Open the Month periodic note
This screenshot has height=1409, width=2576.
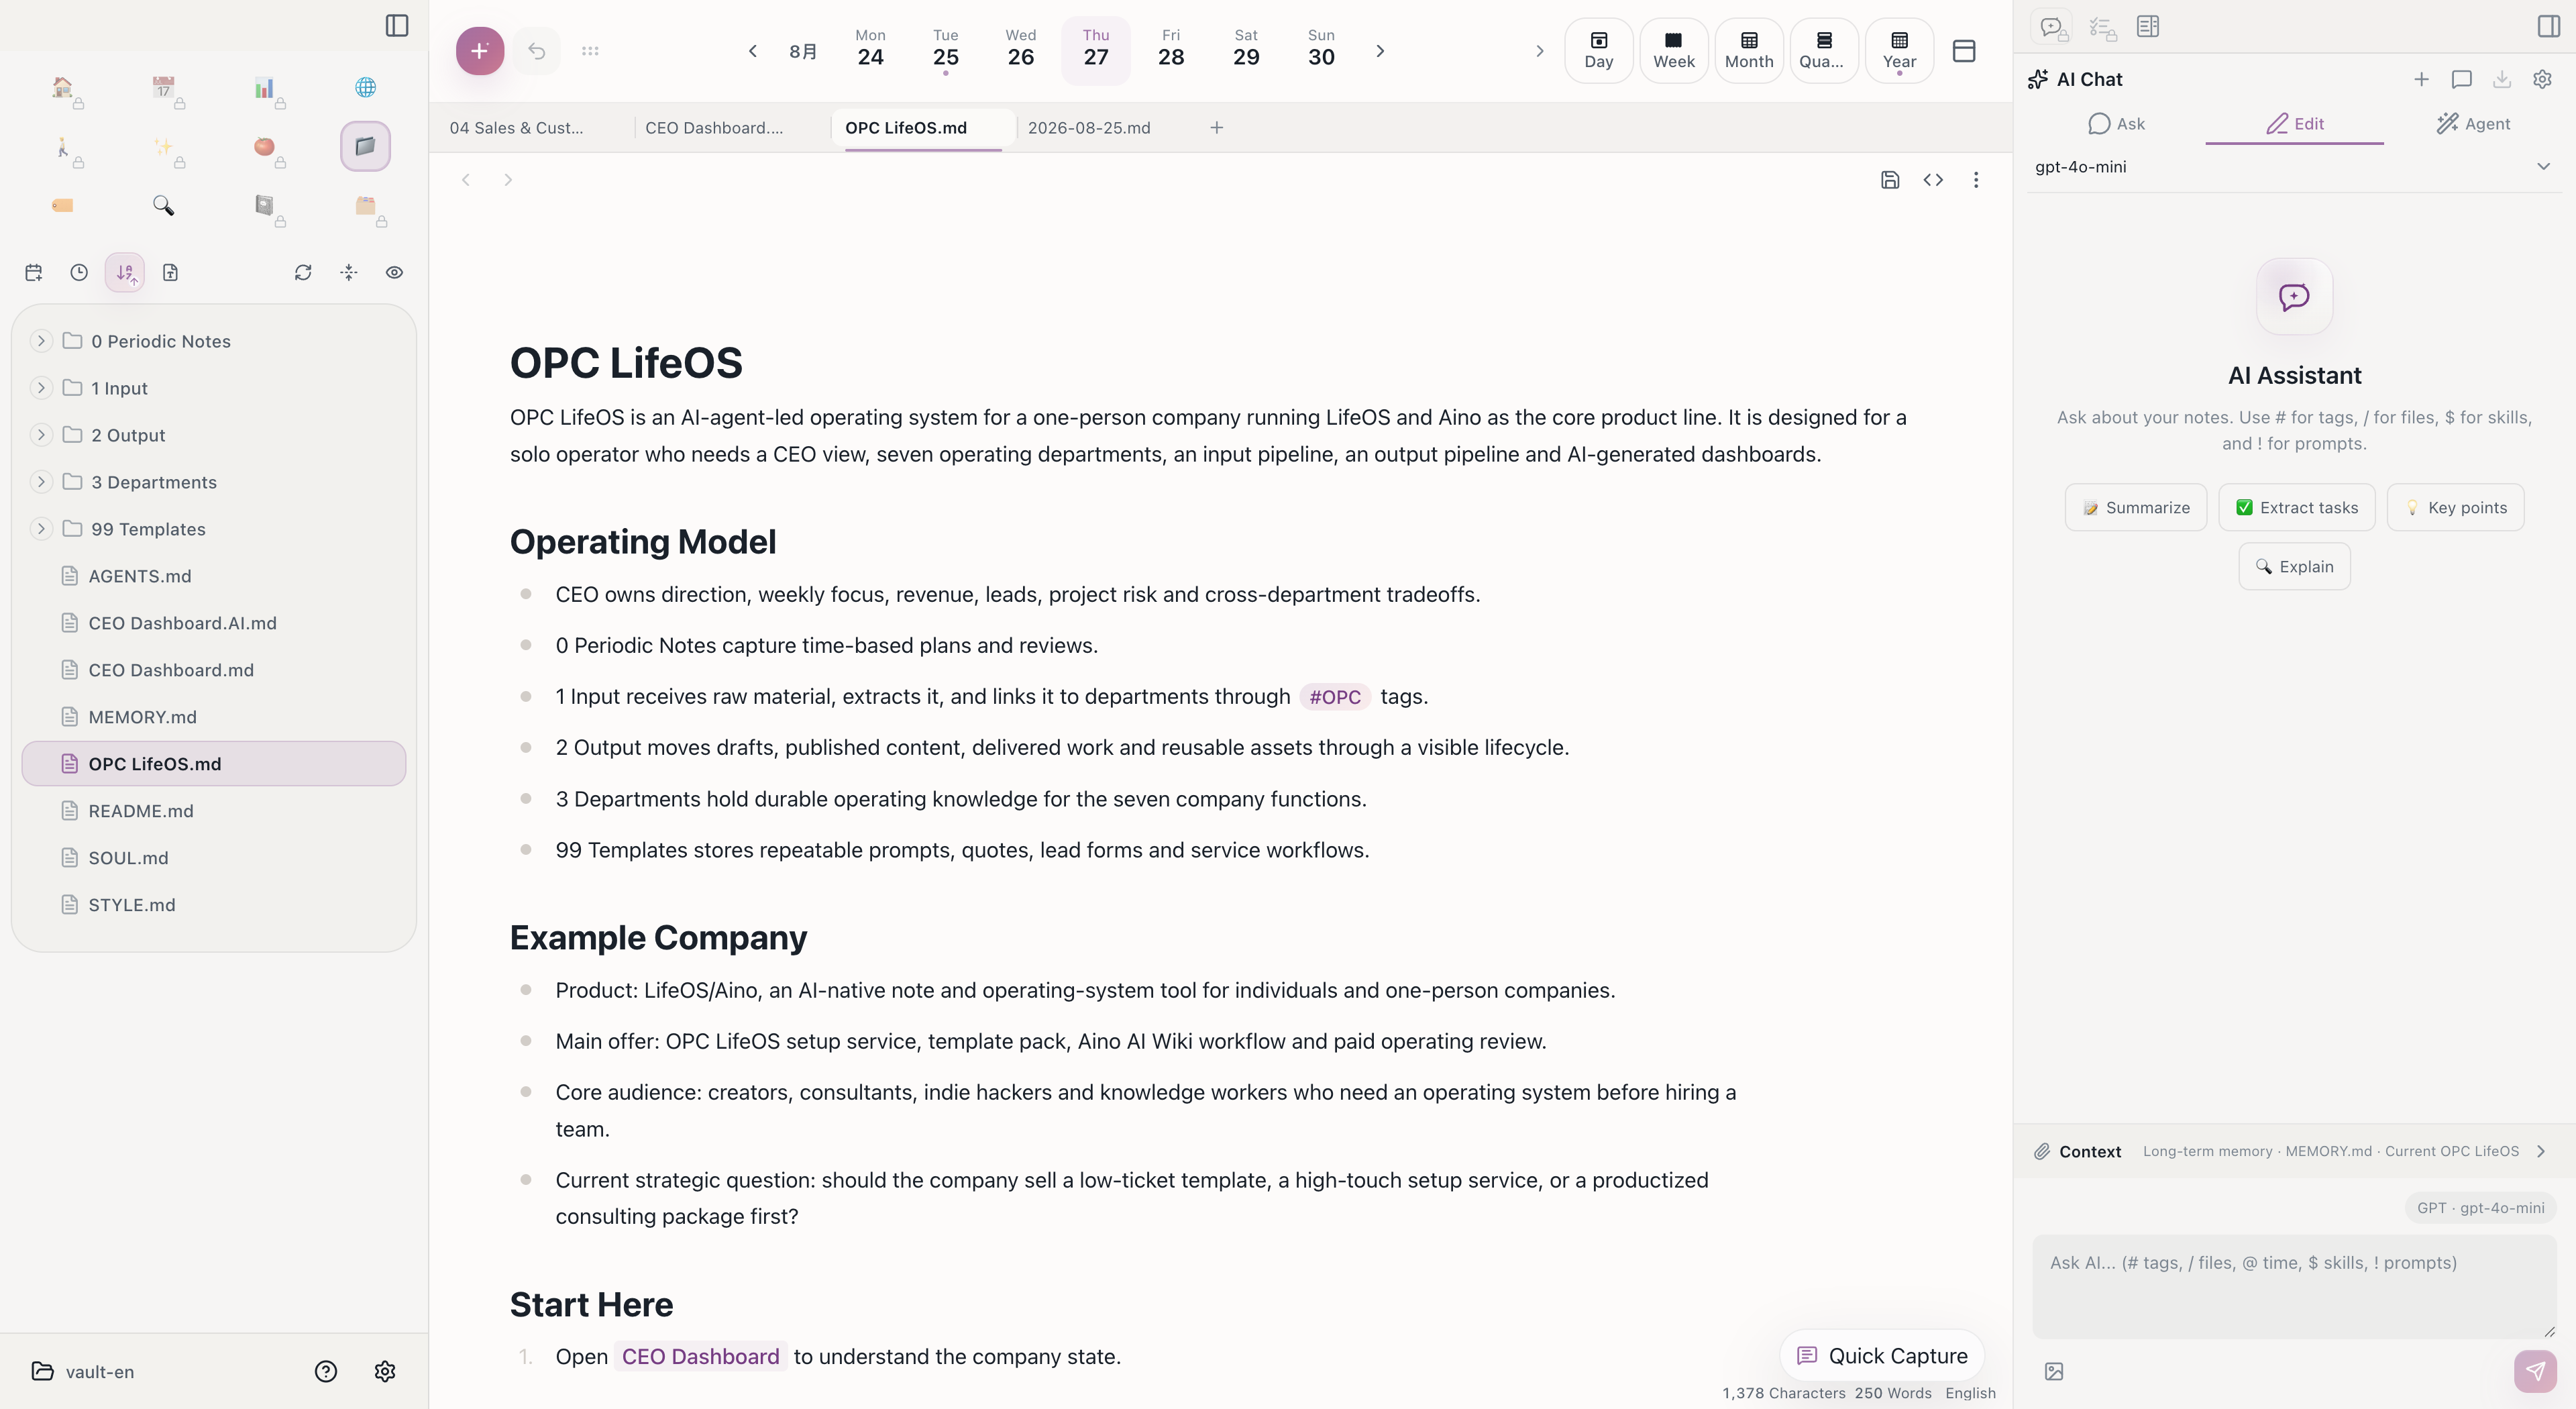1749,50
